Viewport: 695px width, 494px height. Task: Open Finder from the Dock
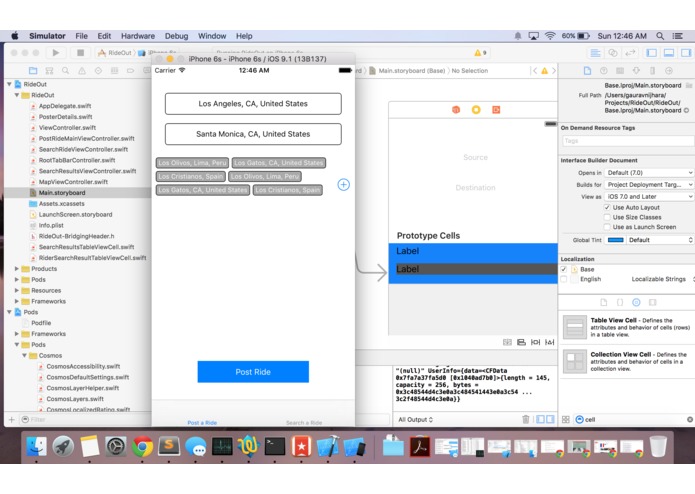click(x=36, y=446)
